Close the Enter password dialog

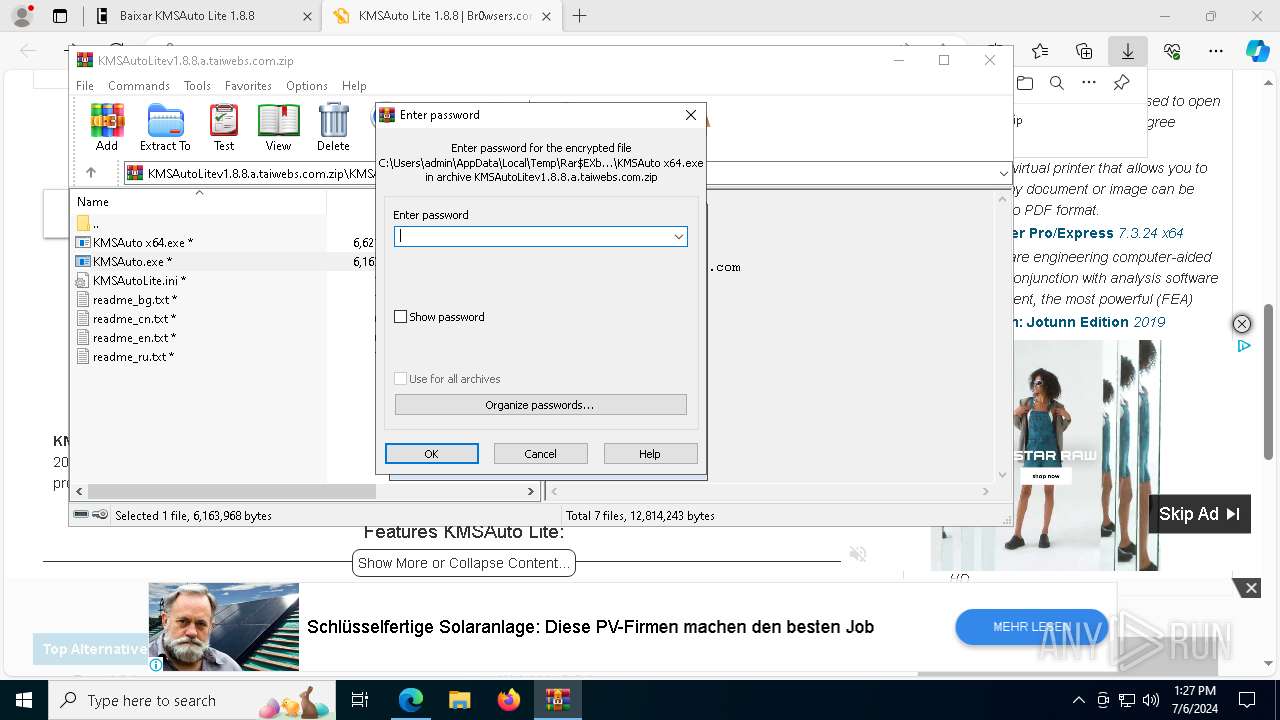click(690, 115)
